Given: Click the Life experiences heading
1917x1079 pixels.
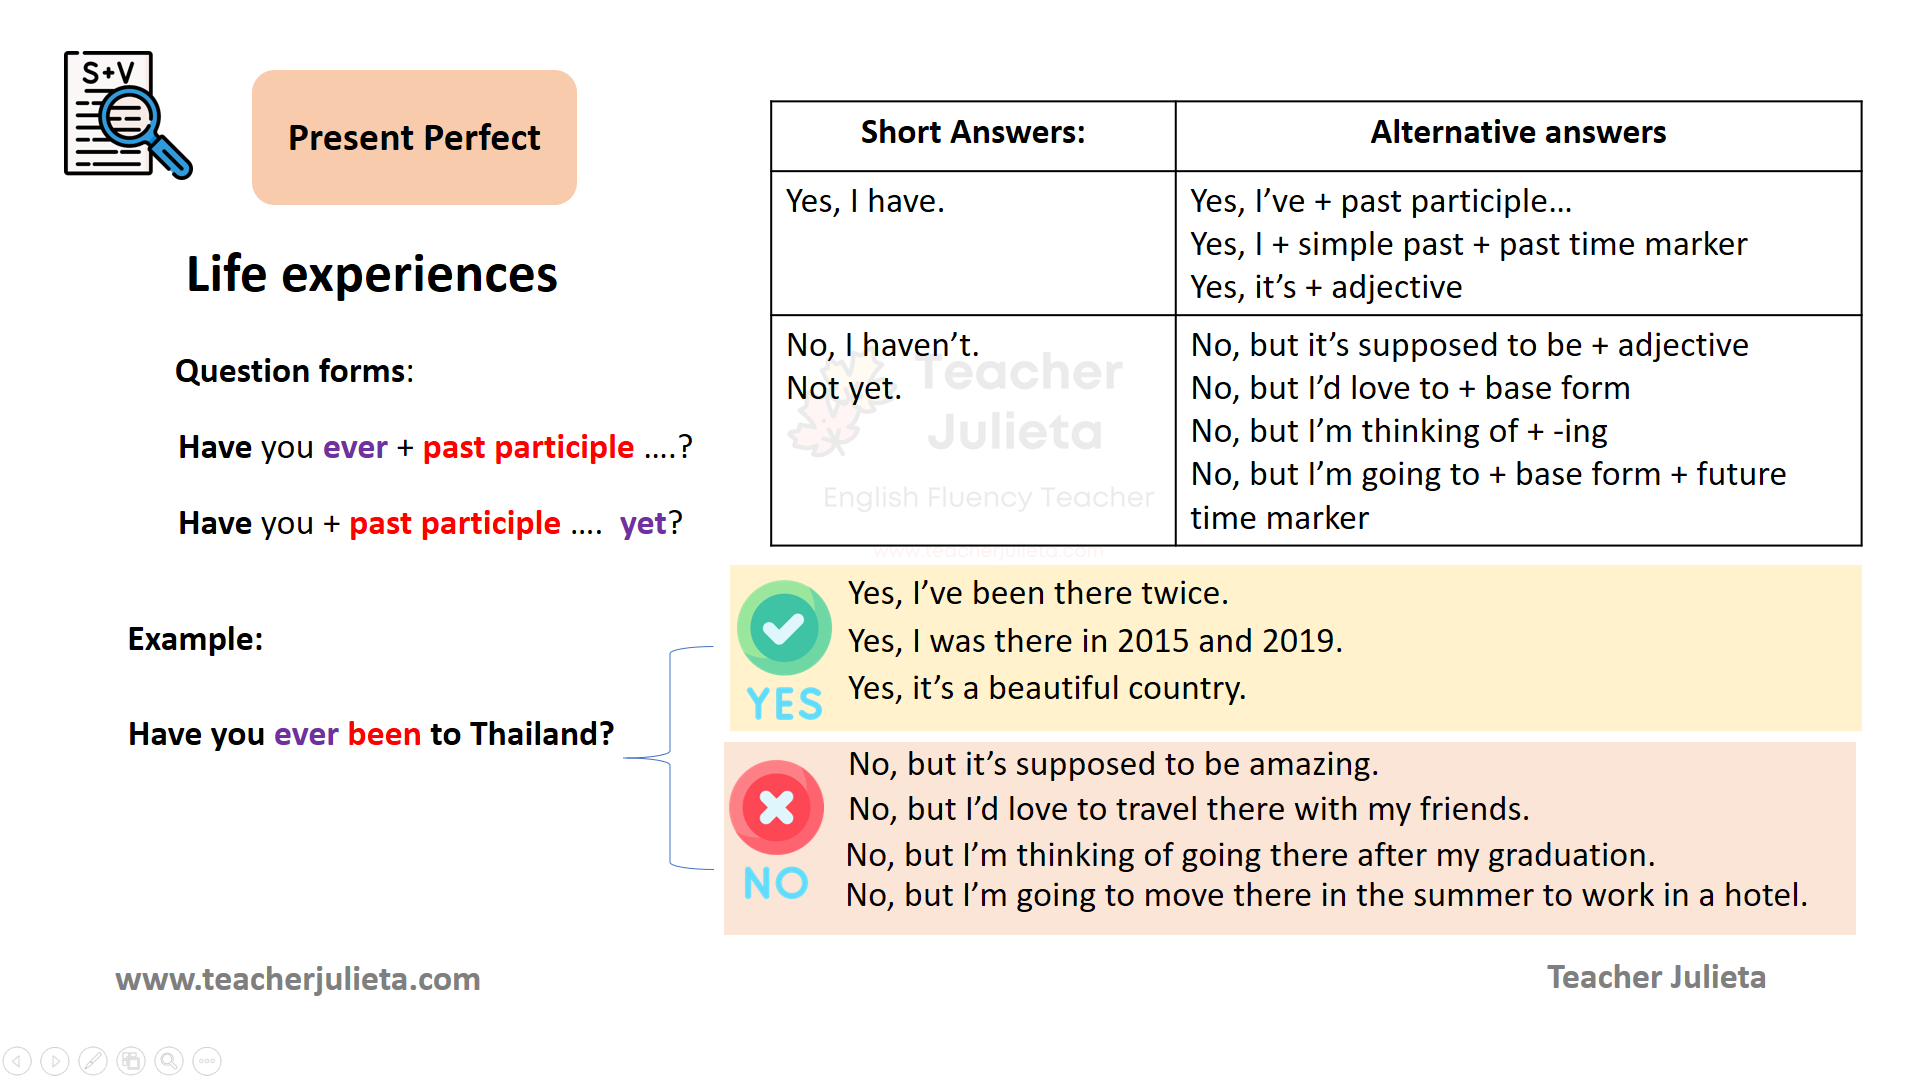Looking at the screenshot, I should tap(372, 274).
